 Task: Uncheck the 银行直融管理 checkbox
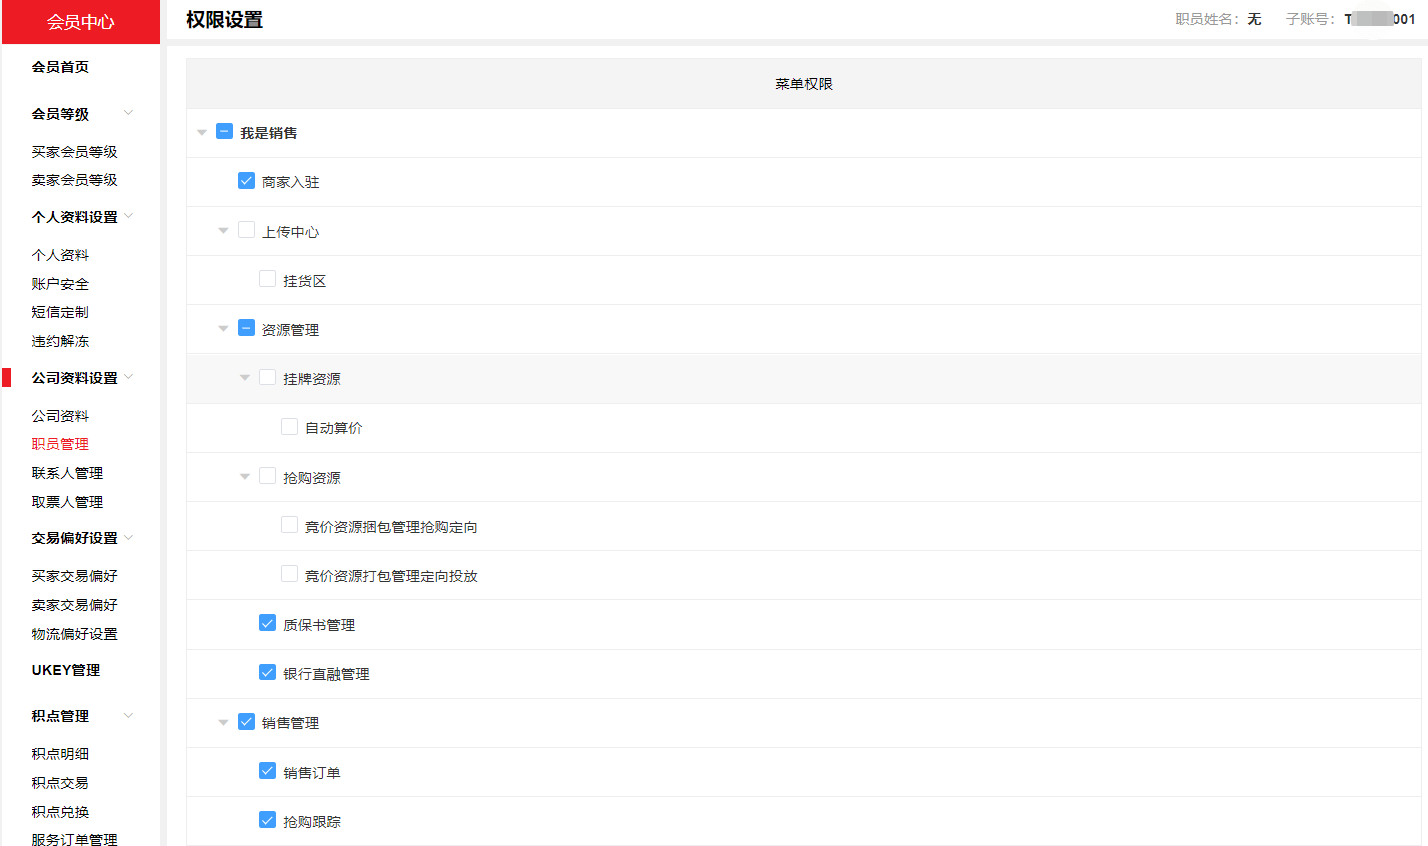(x=267, y=672)
